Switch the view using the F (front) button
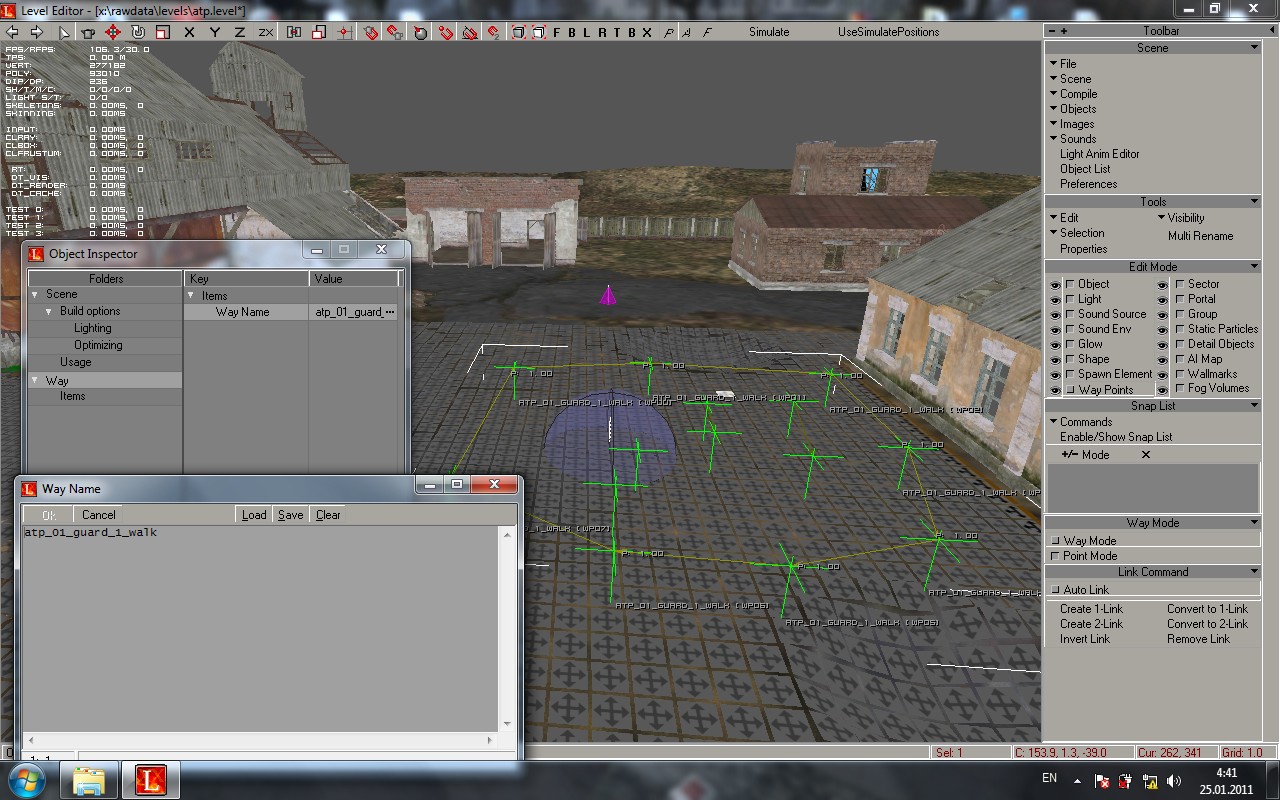This screenshot has height=800, width=1280. (x=557, y=32)
